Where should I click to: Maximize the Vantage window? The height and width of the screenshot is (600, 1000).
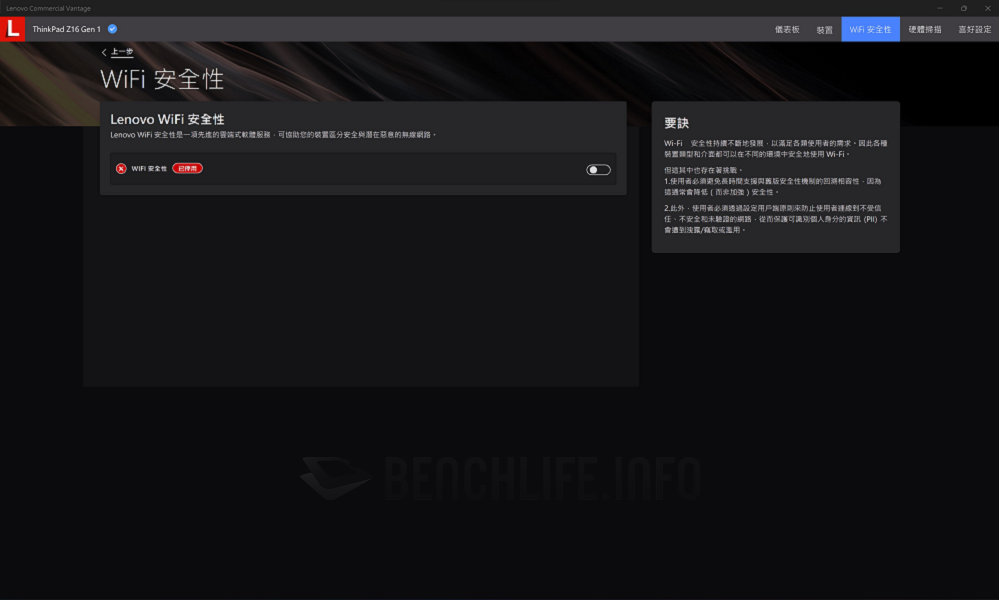click(x=963, y=8)
